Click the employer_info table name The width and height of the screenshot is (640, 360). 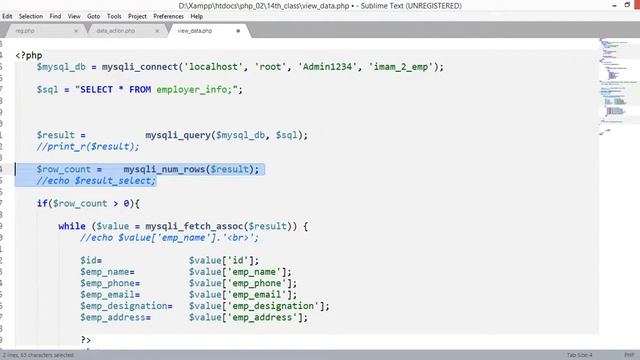click(x=191, y=90)
